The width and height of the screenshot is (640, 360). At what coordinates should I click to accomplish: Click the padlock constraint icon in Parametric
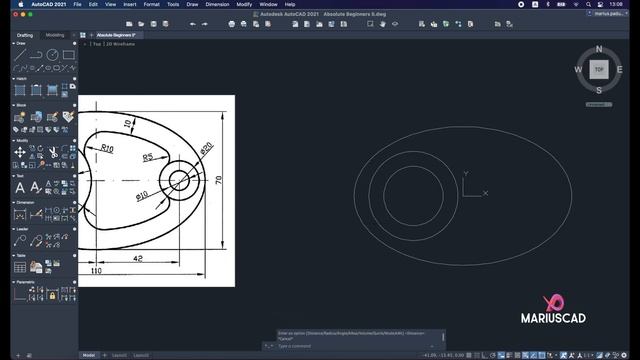pos(52,296)
